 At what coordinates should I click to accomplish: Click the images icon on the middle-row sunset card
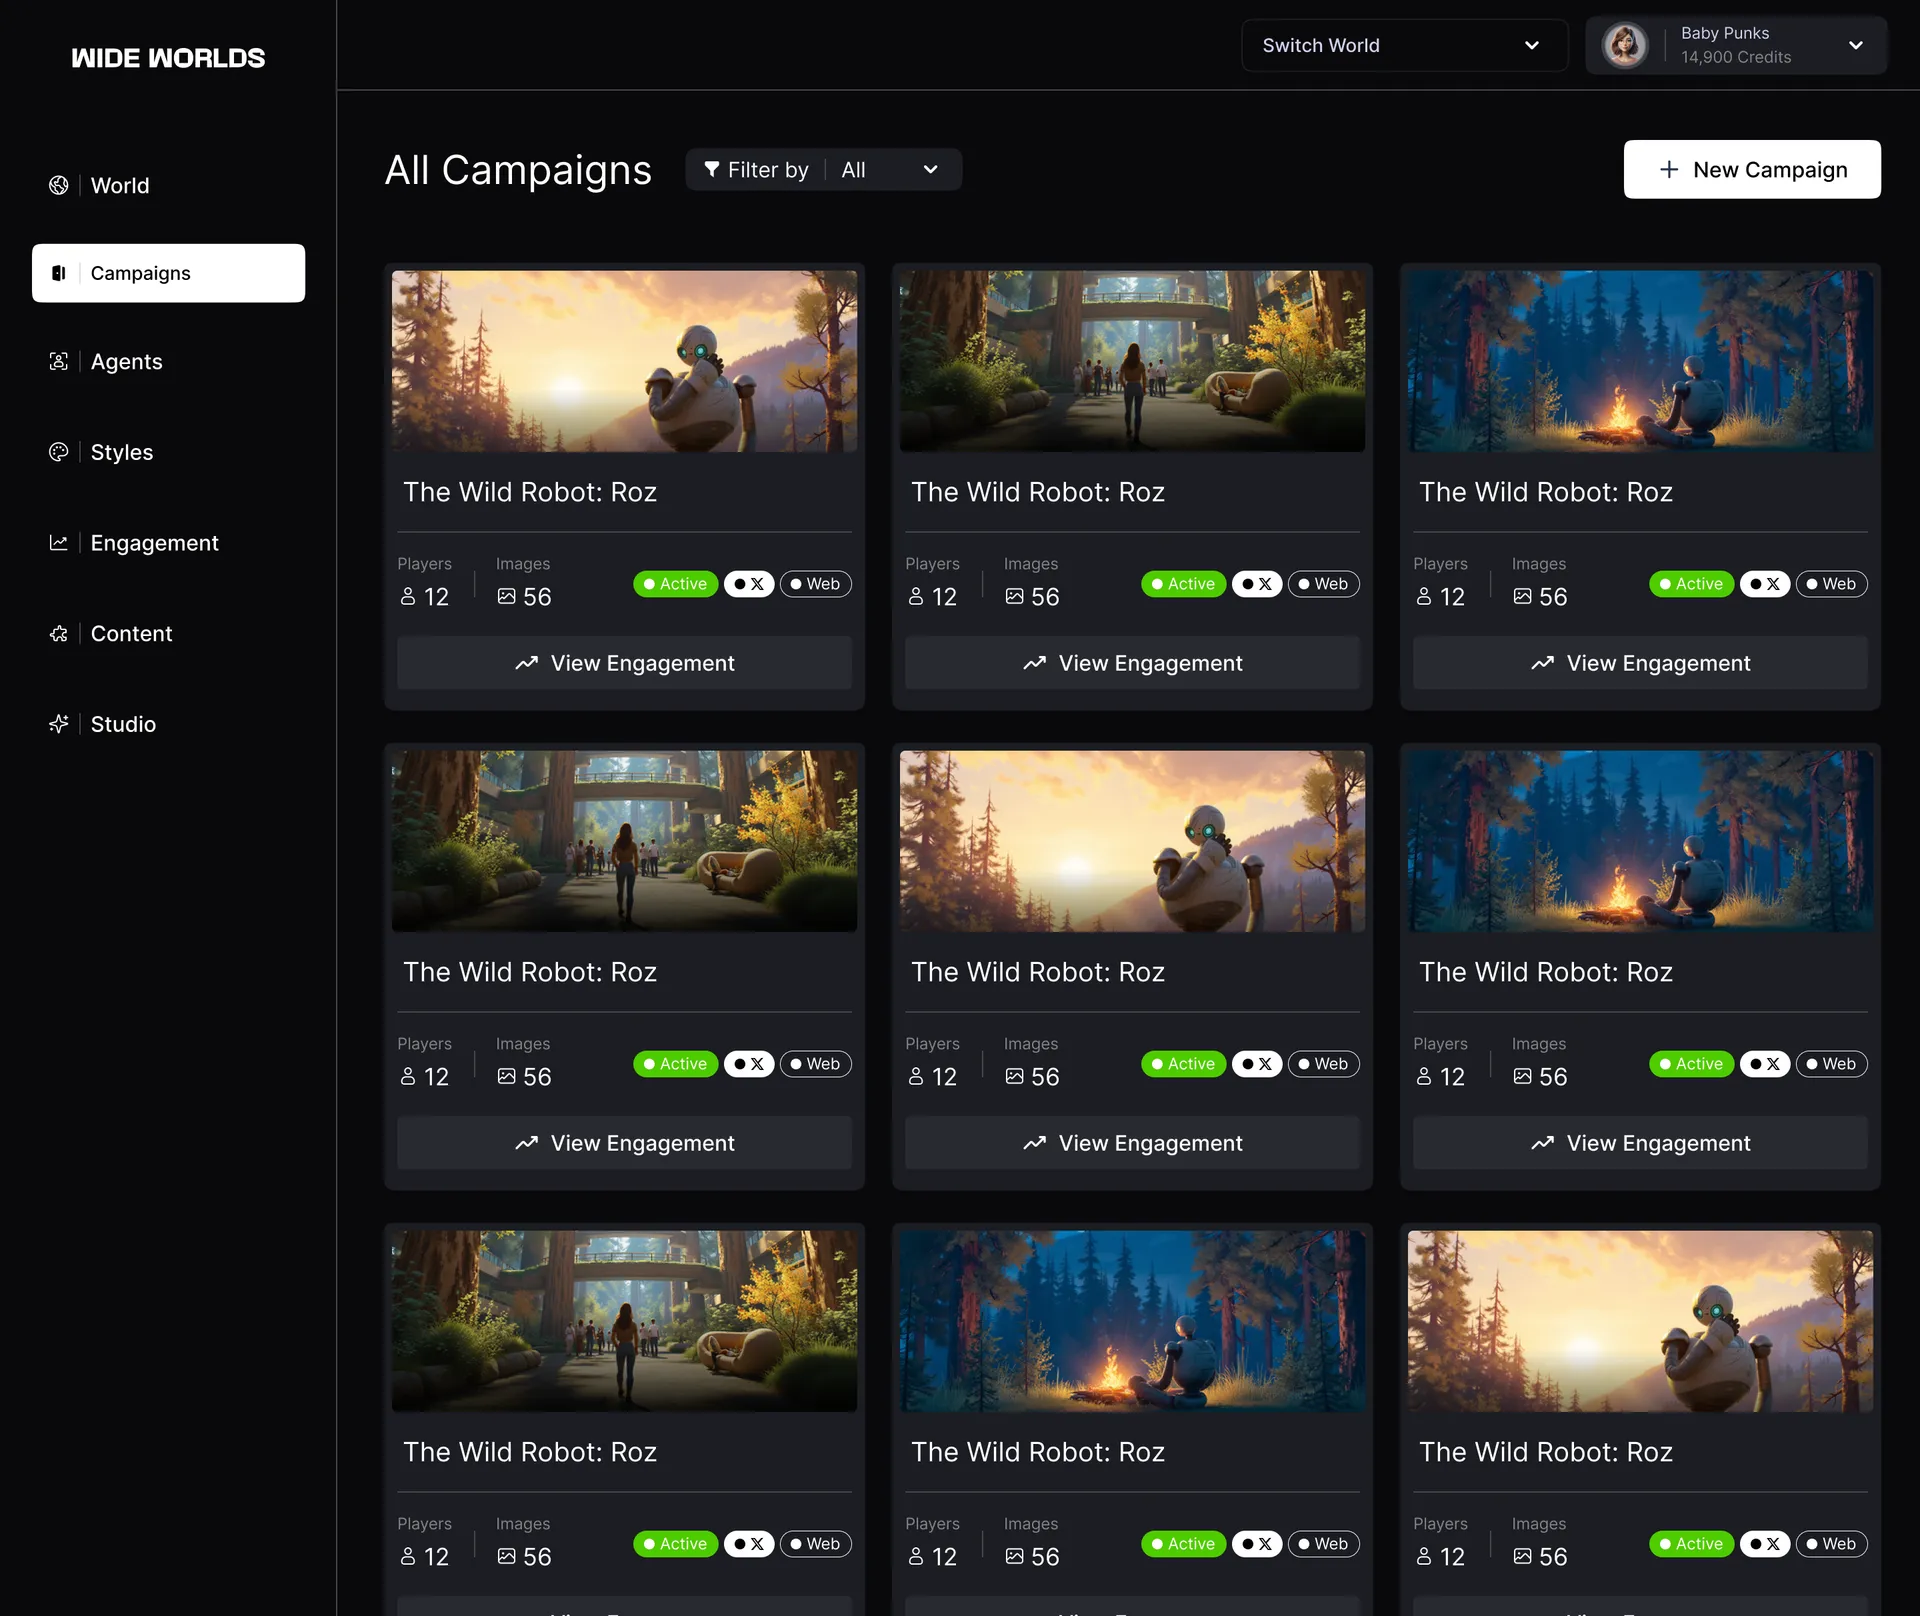(1015, 1077)
